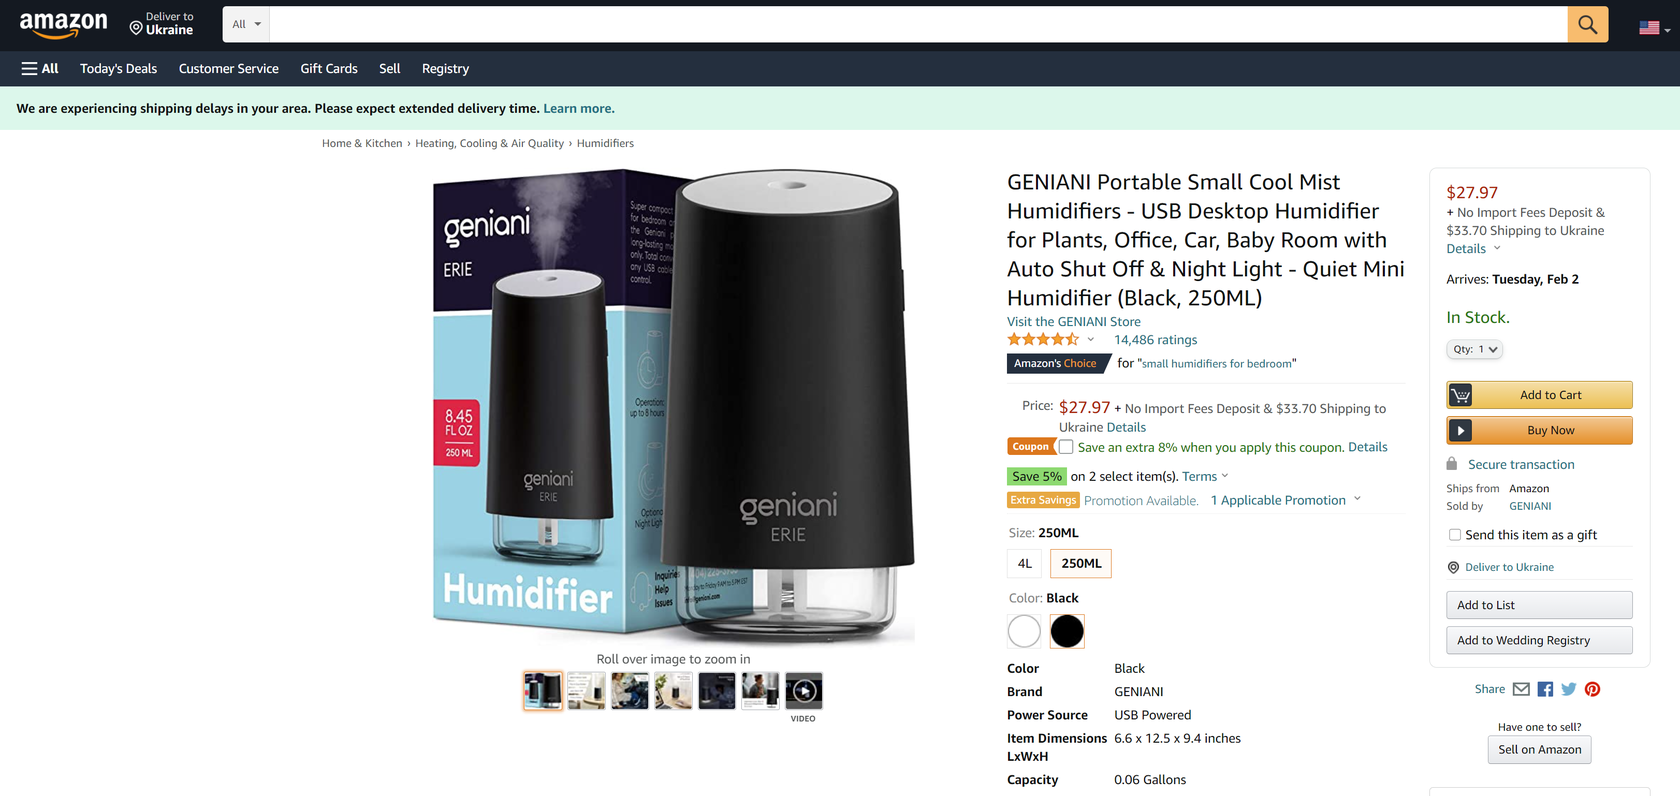Click the Add to Cart button

coord(1539,395)
